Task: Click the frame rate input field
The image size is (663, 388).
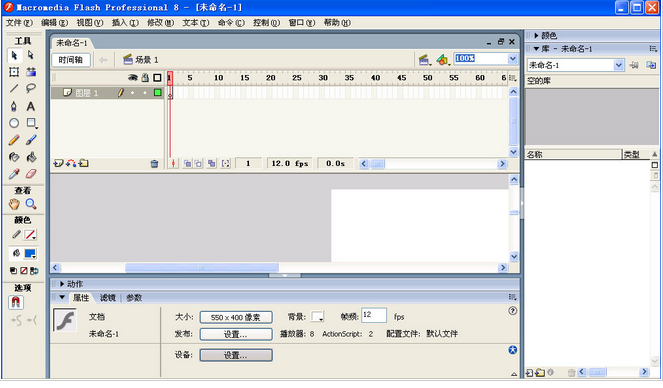Action: (x=374, y=315)
